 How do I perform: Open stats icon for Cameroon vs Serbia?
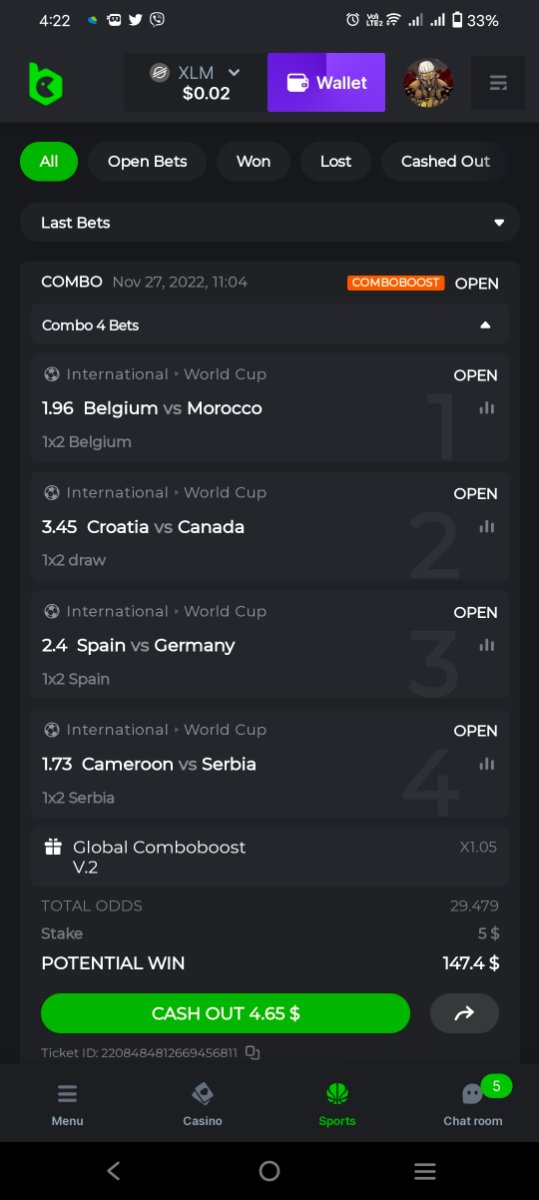pyautogui.click(x=487, y=764)
